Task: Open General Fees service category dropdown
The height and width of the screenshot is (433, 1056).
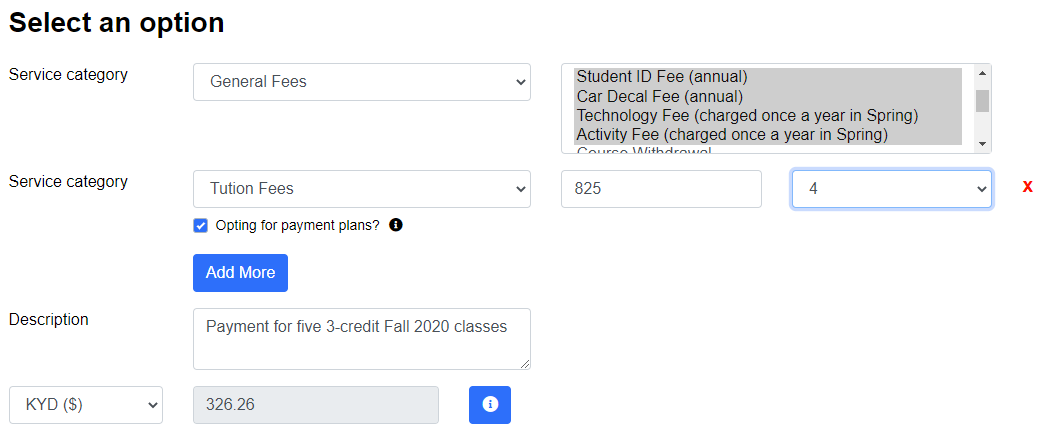Action: coord(362,82)
